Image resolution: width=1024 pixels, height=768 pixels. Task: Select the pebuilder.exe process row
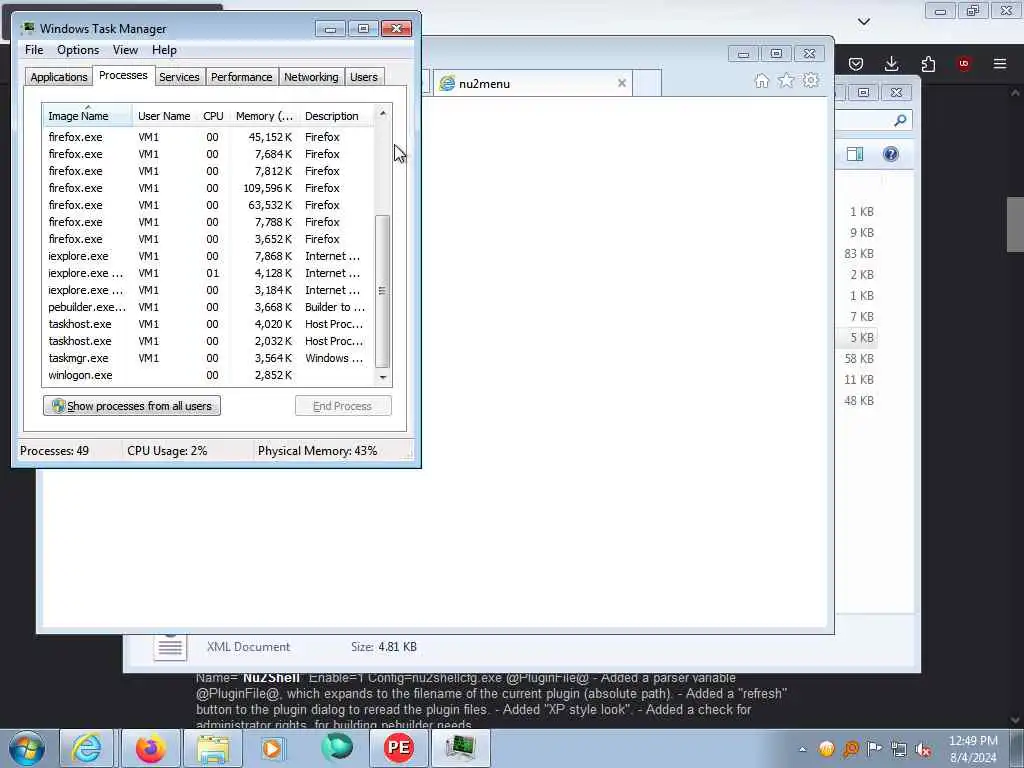click(209, 307)
